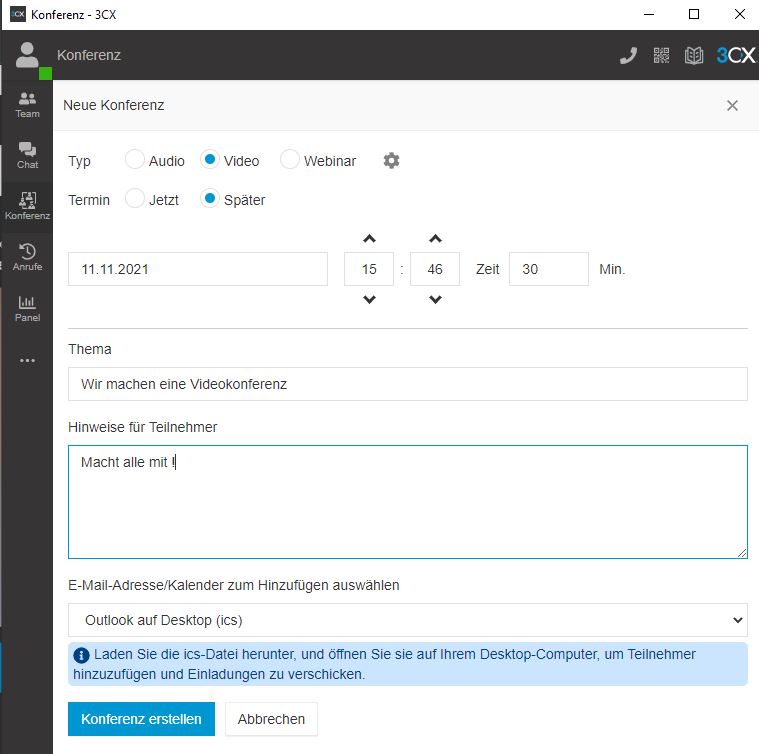Click the QR code icon in header

tap(661, 56)
